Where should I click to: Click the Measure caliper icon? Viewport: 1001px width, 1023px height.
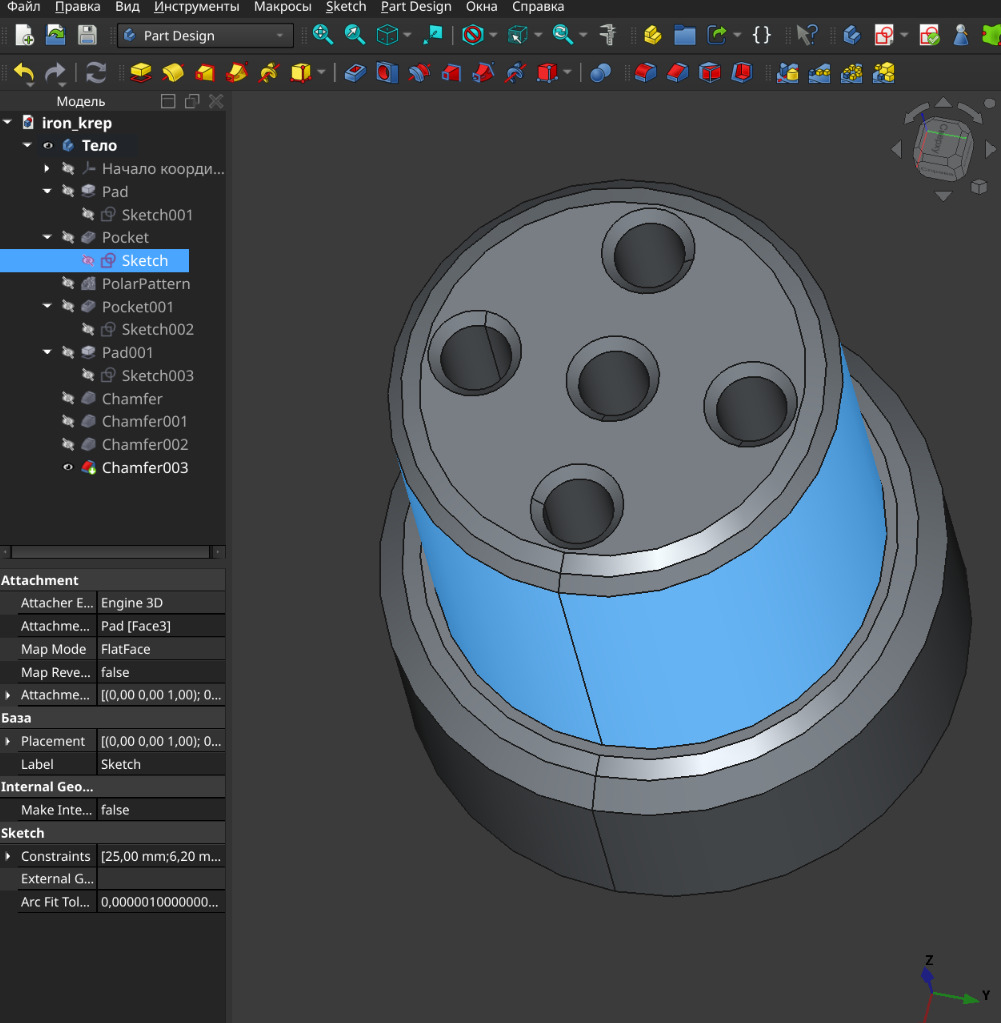(x=607, y=35)
